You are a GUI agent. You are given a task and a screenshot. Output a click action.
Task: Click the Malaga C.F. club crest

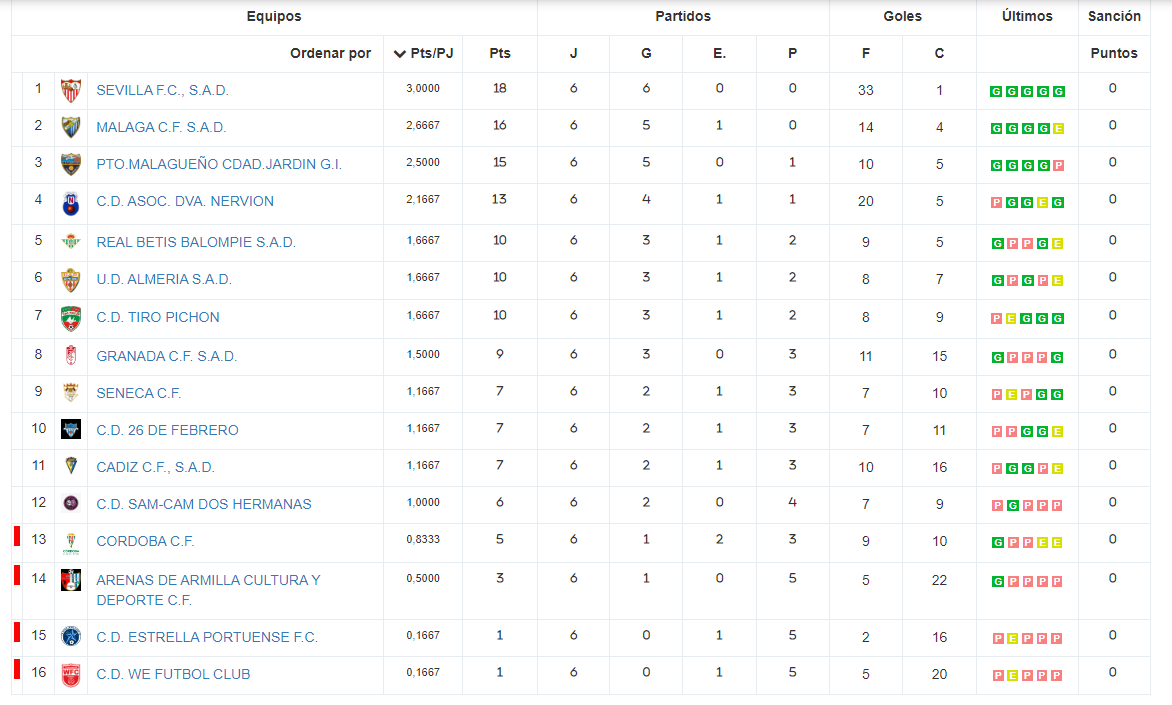71,127
